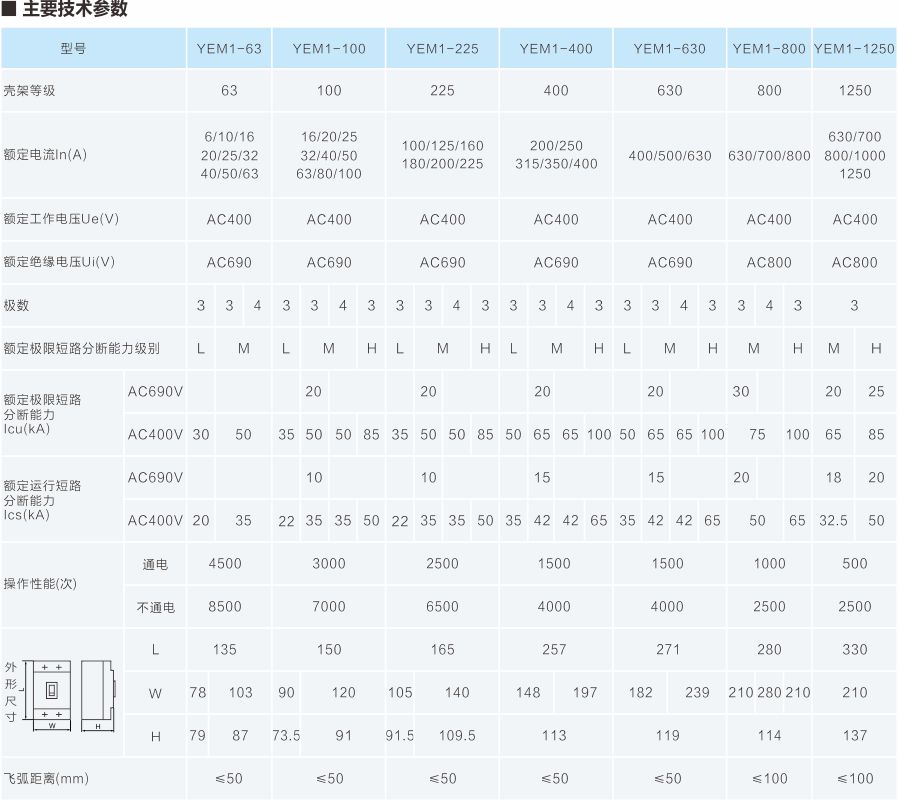The height and width of the screenshot is (801, 898).
Task: Select the 630/700 800/1000 1250 current cell
Action: pyautogui.click(x=854, y=155)
